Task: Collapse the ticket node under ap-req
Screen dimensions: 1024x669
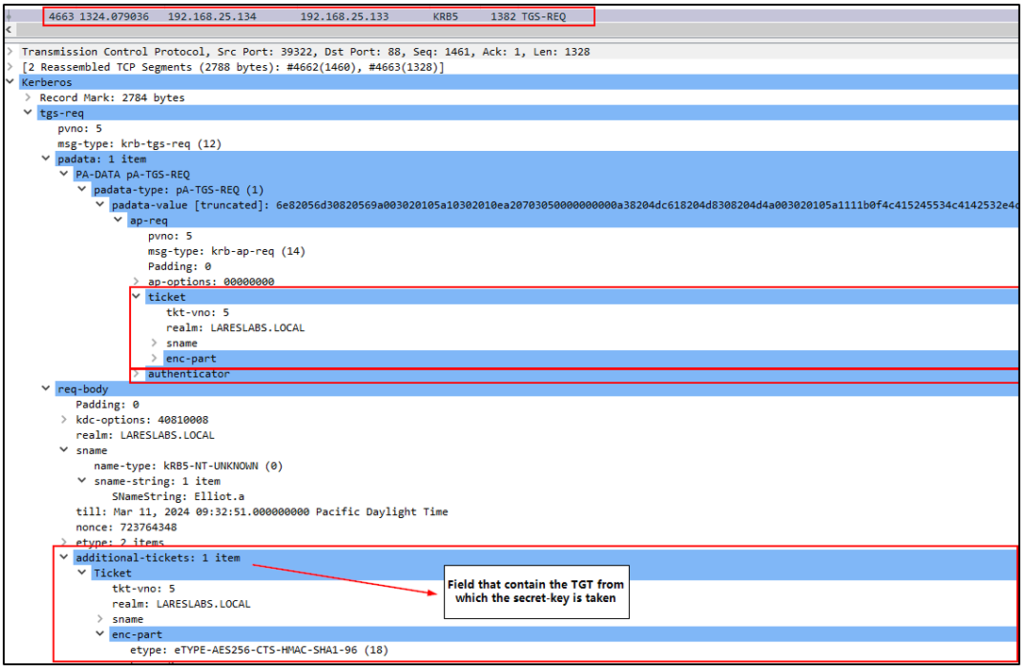Action: (136, 297)
